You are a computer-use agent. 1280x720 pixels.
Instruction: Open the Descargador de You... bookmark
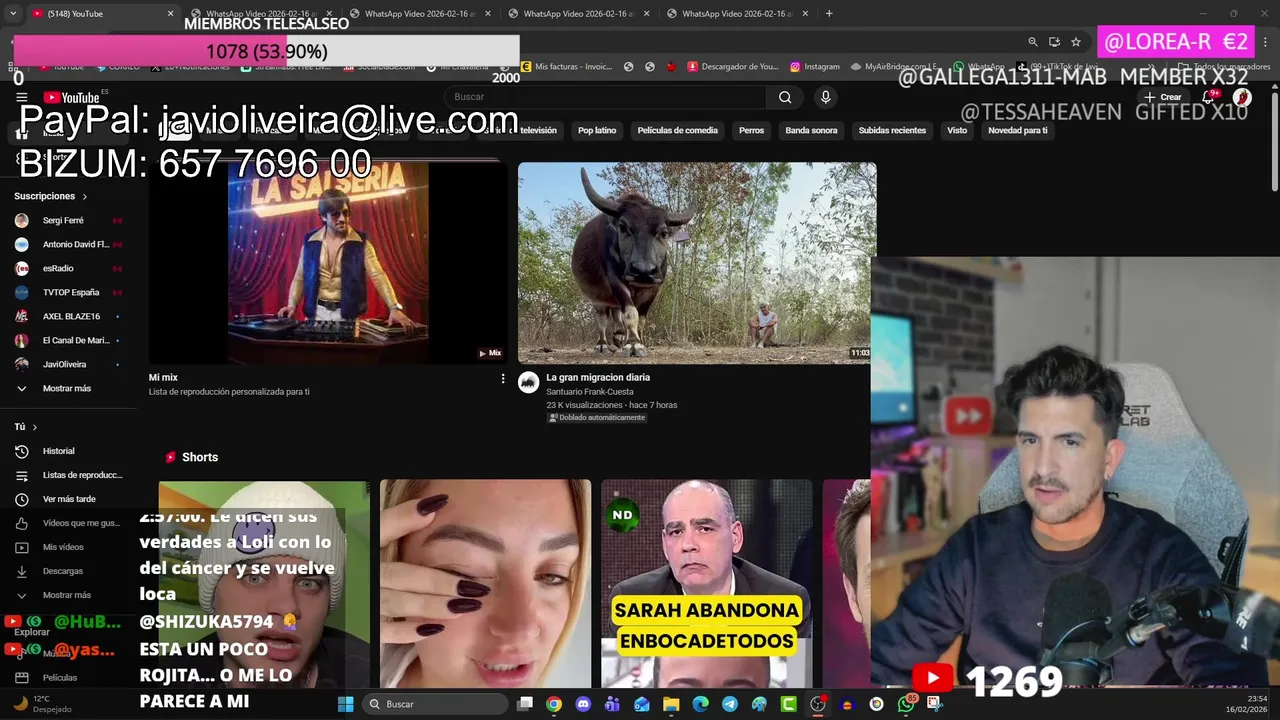click(x=732, y=67)
